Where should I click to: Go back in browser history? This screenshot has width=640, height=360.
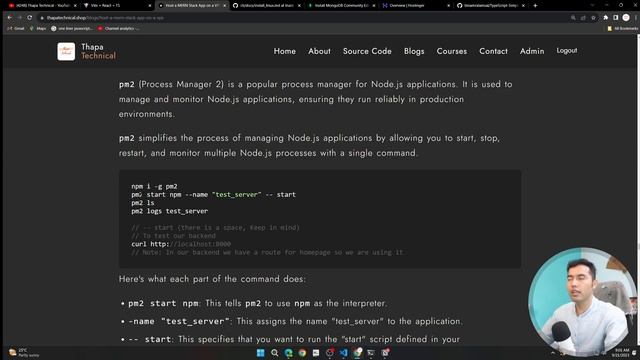click(x=9, y=18)
